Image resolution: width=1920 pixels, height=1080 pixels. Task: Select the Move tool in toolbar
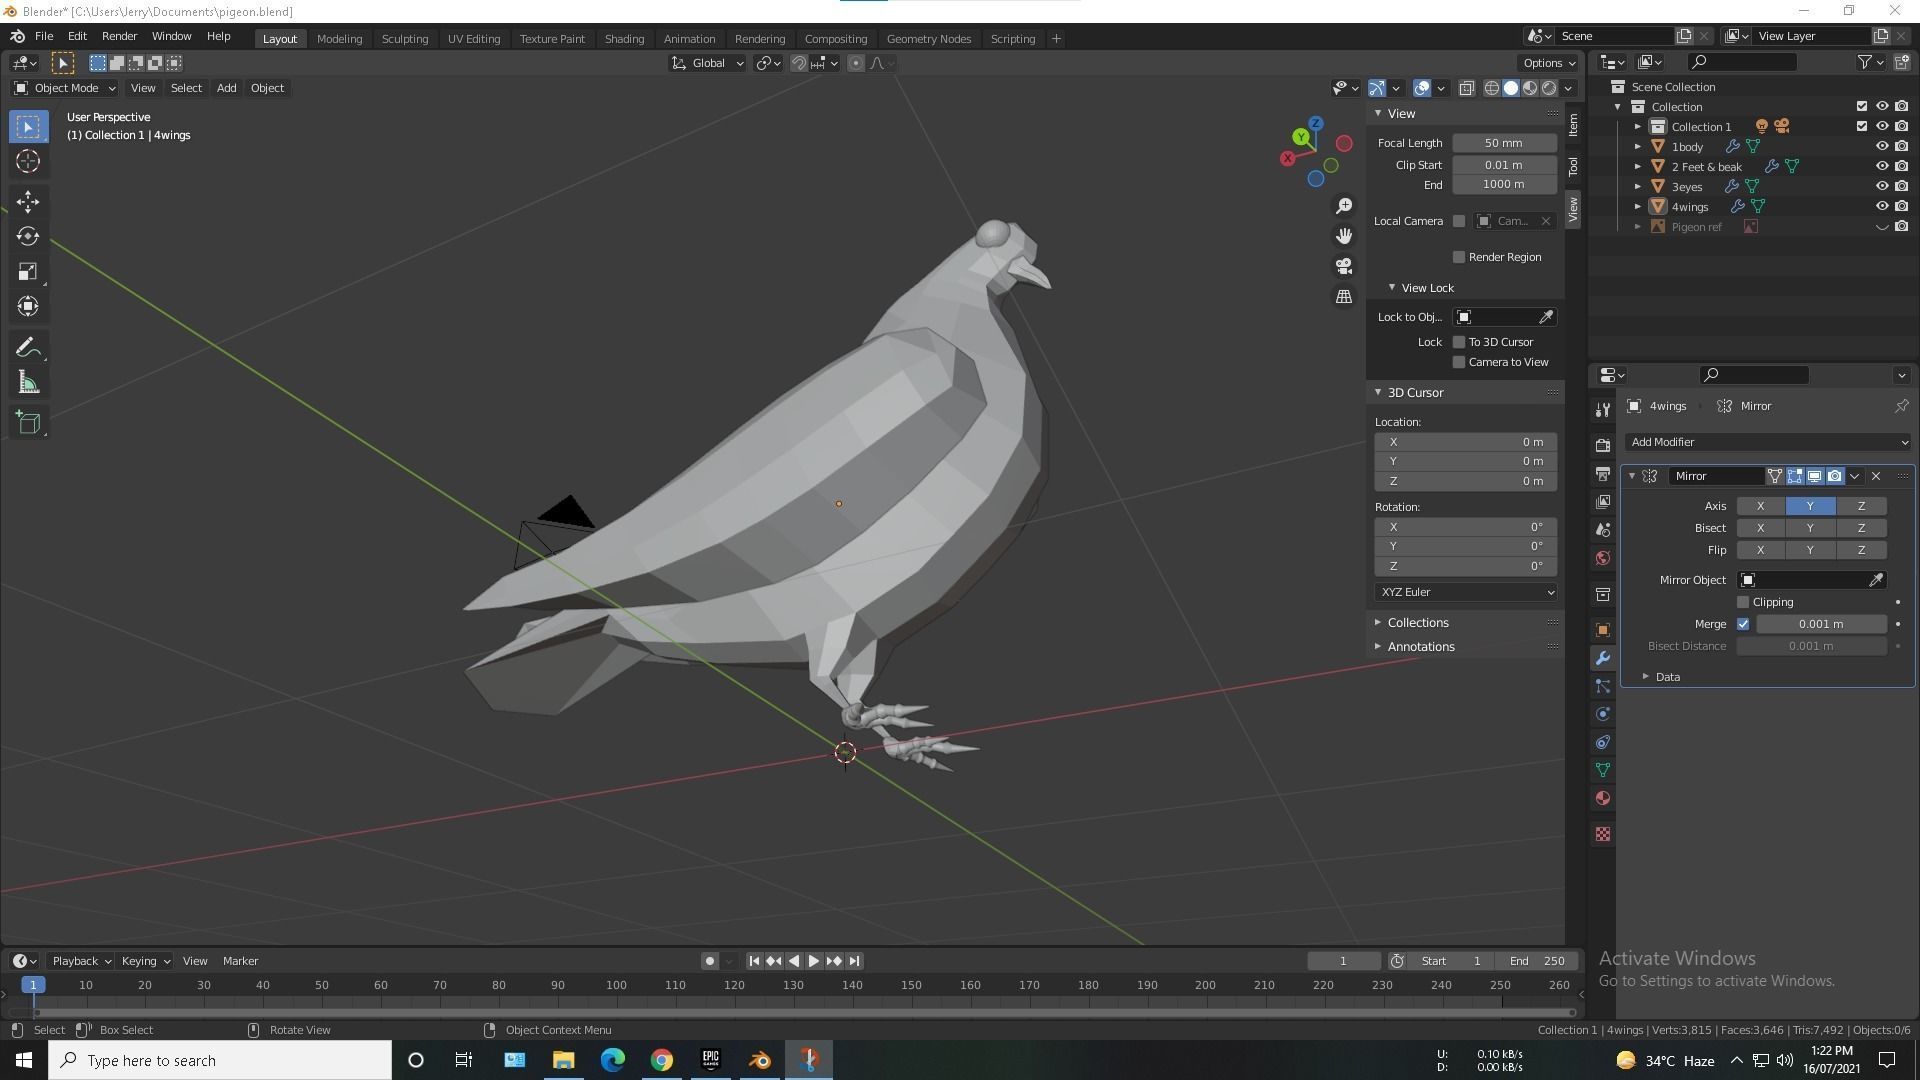[28, 201]
